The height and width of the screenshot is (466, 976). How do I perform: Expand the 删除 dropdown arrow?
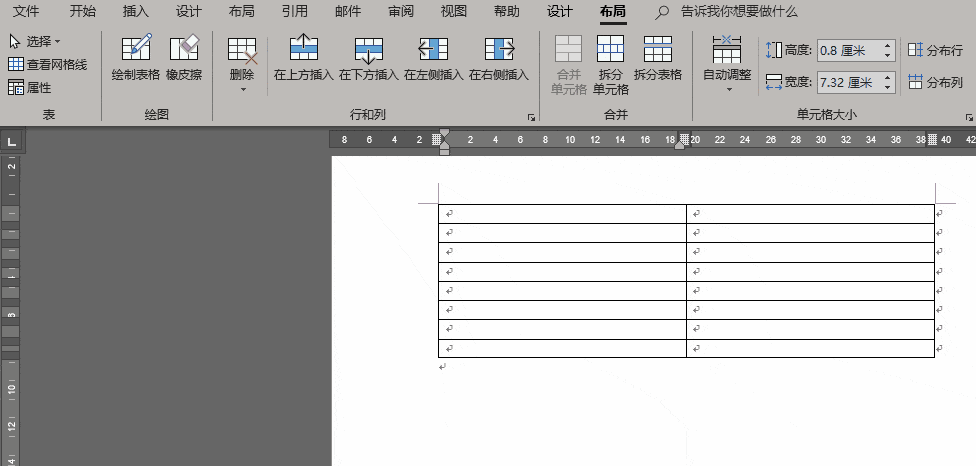[243, 90]
